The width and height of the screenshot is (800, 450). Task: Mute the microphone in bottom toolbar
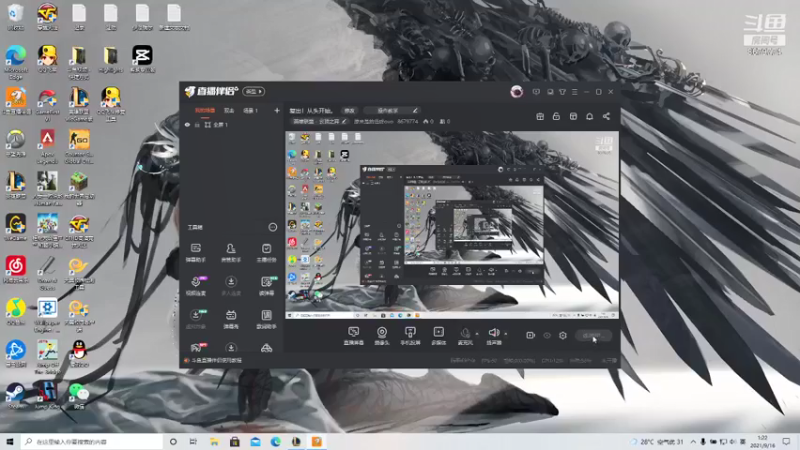pos(465,336)
